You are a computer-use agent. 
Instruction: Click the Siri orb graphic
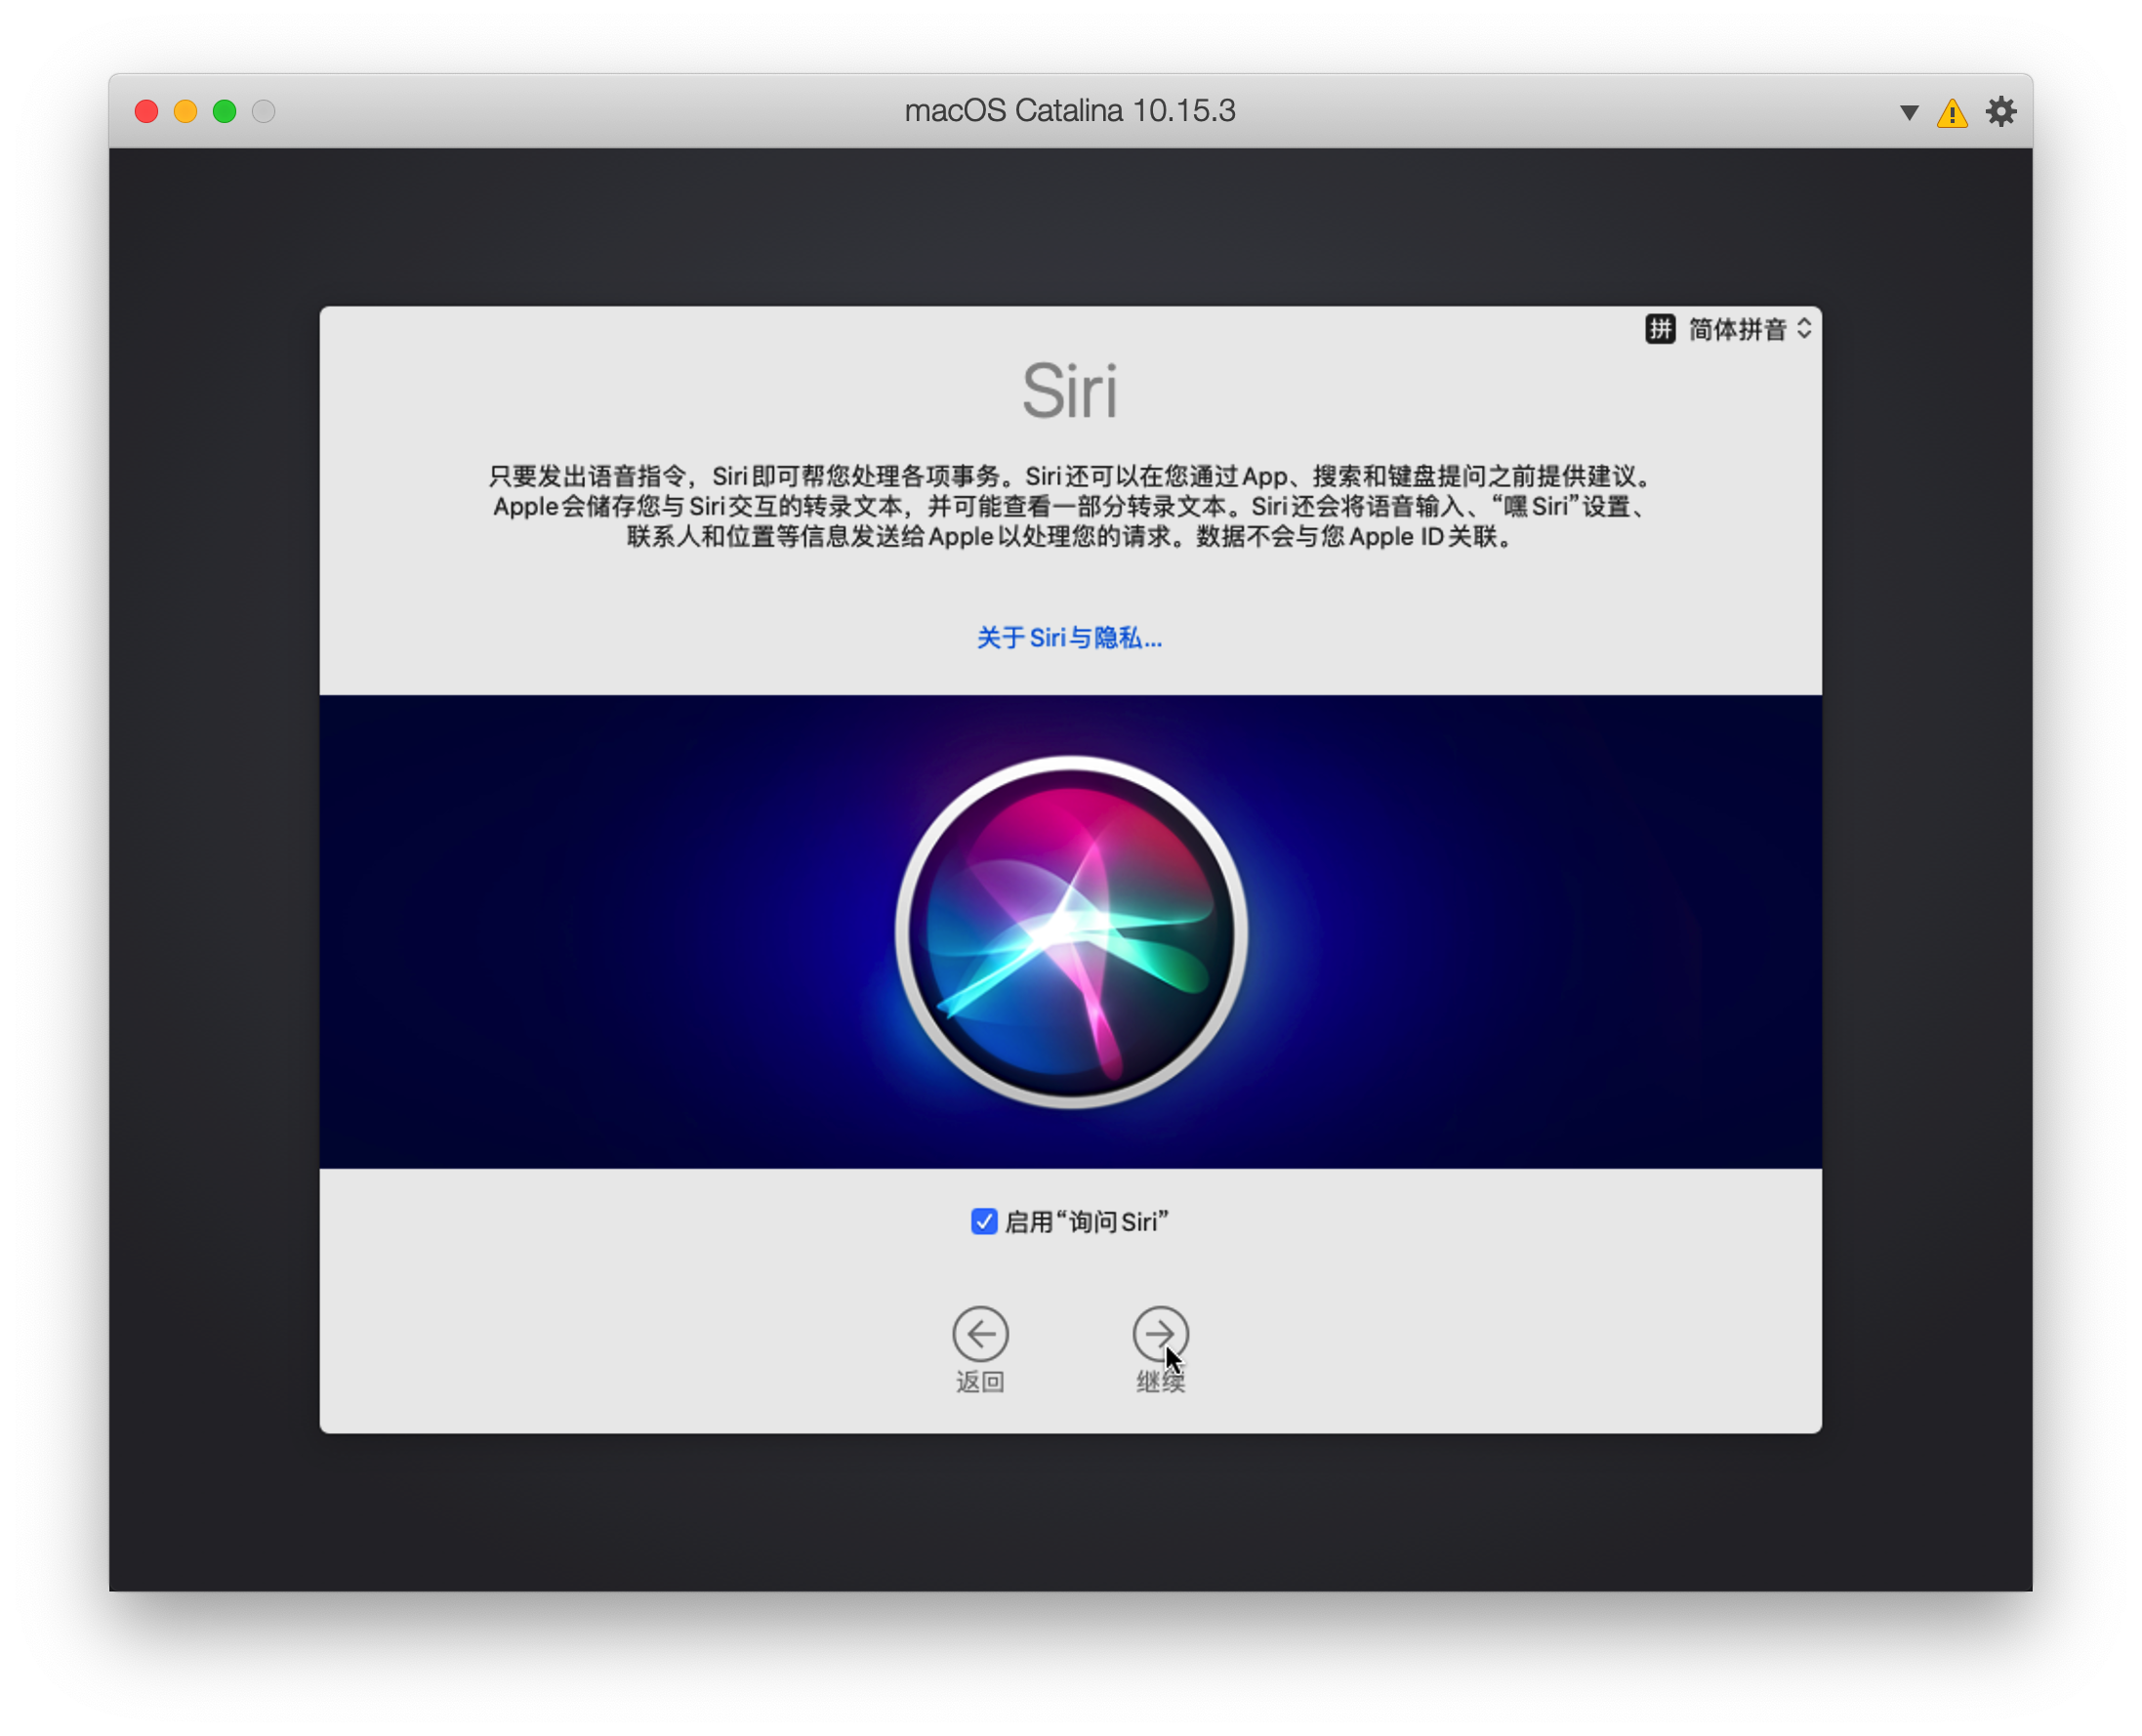(x=1071, y=932)
